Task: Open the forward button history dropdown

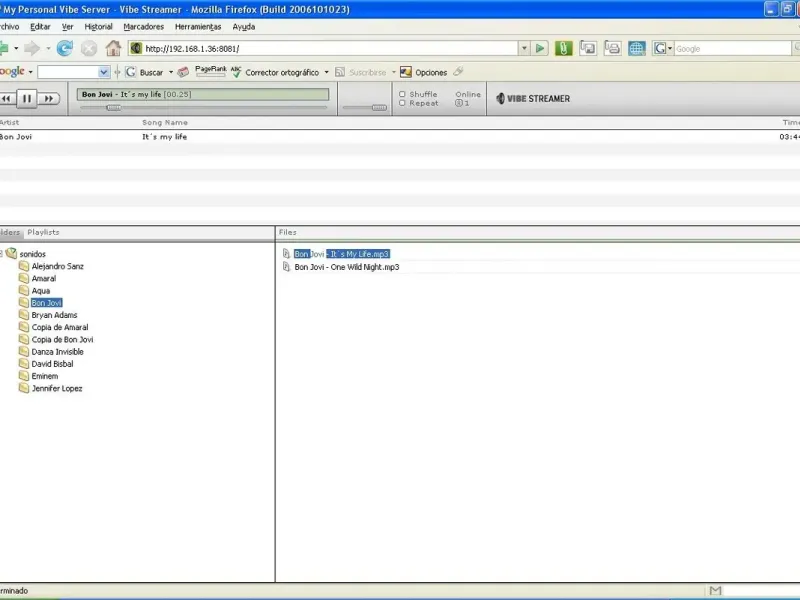Action: tap(48, 48)
